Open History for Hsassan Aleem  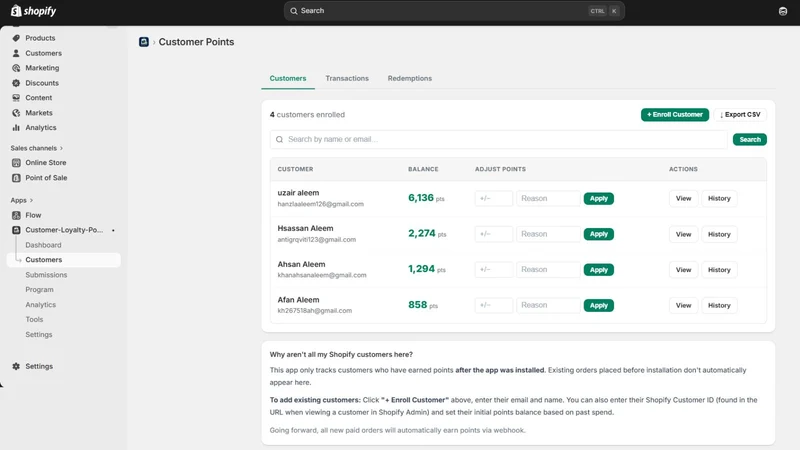(719, 234)
